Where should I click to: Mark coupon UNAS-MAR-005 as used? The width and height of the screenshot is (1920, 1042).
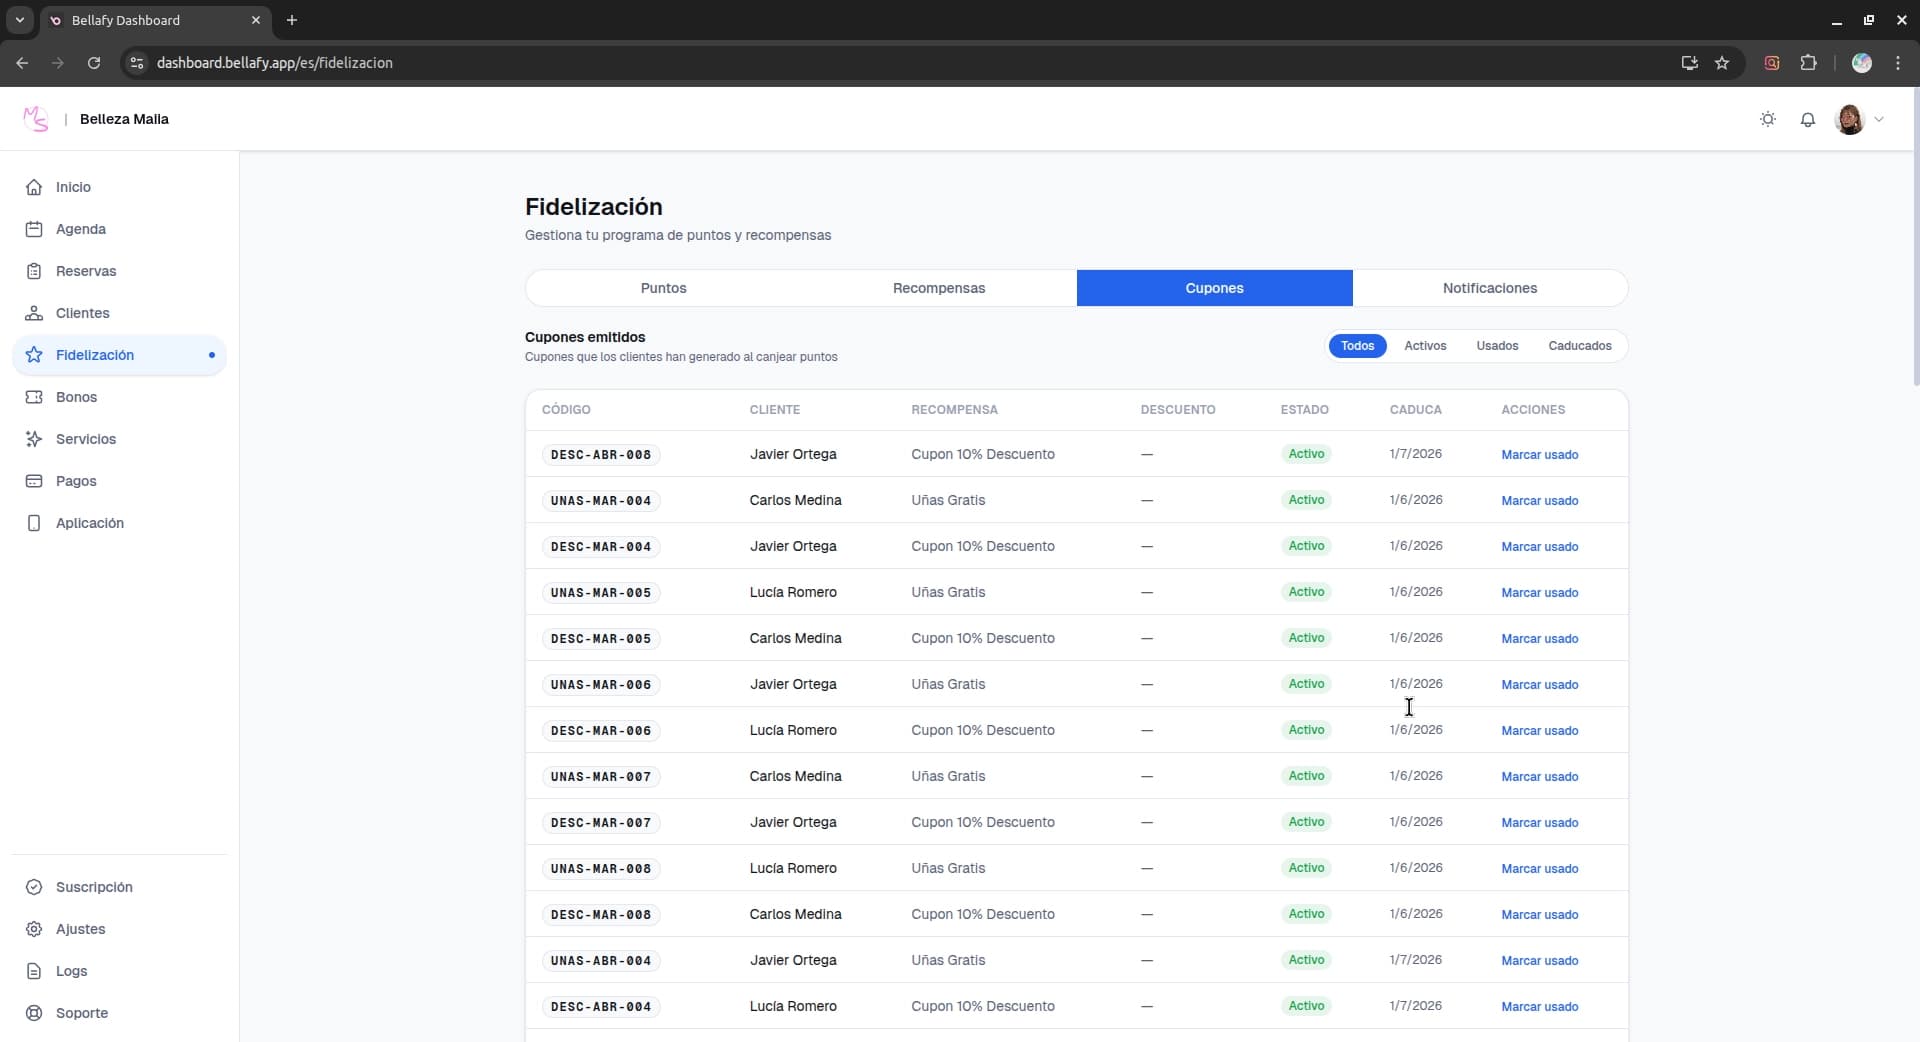click(x=1539, y=593)
